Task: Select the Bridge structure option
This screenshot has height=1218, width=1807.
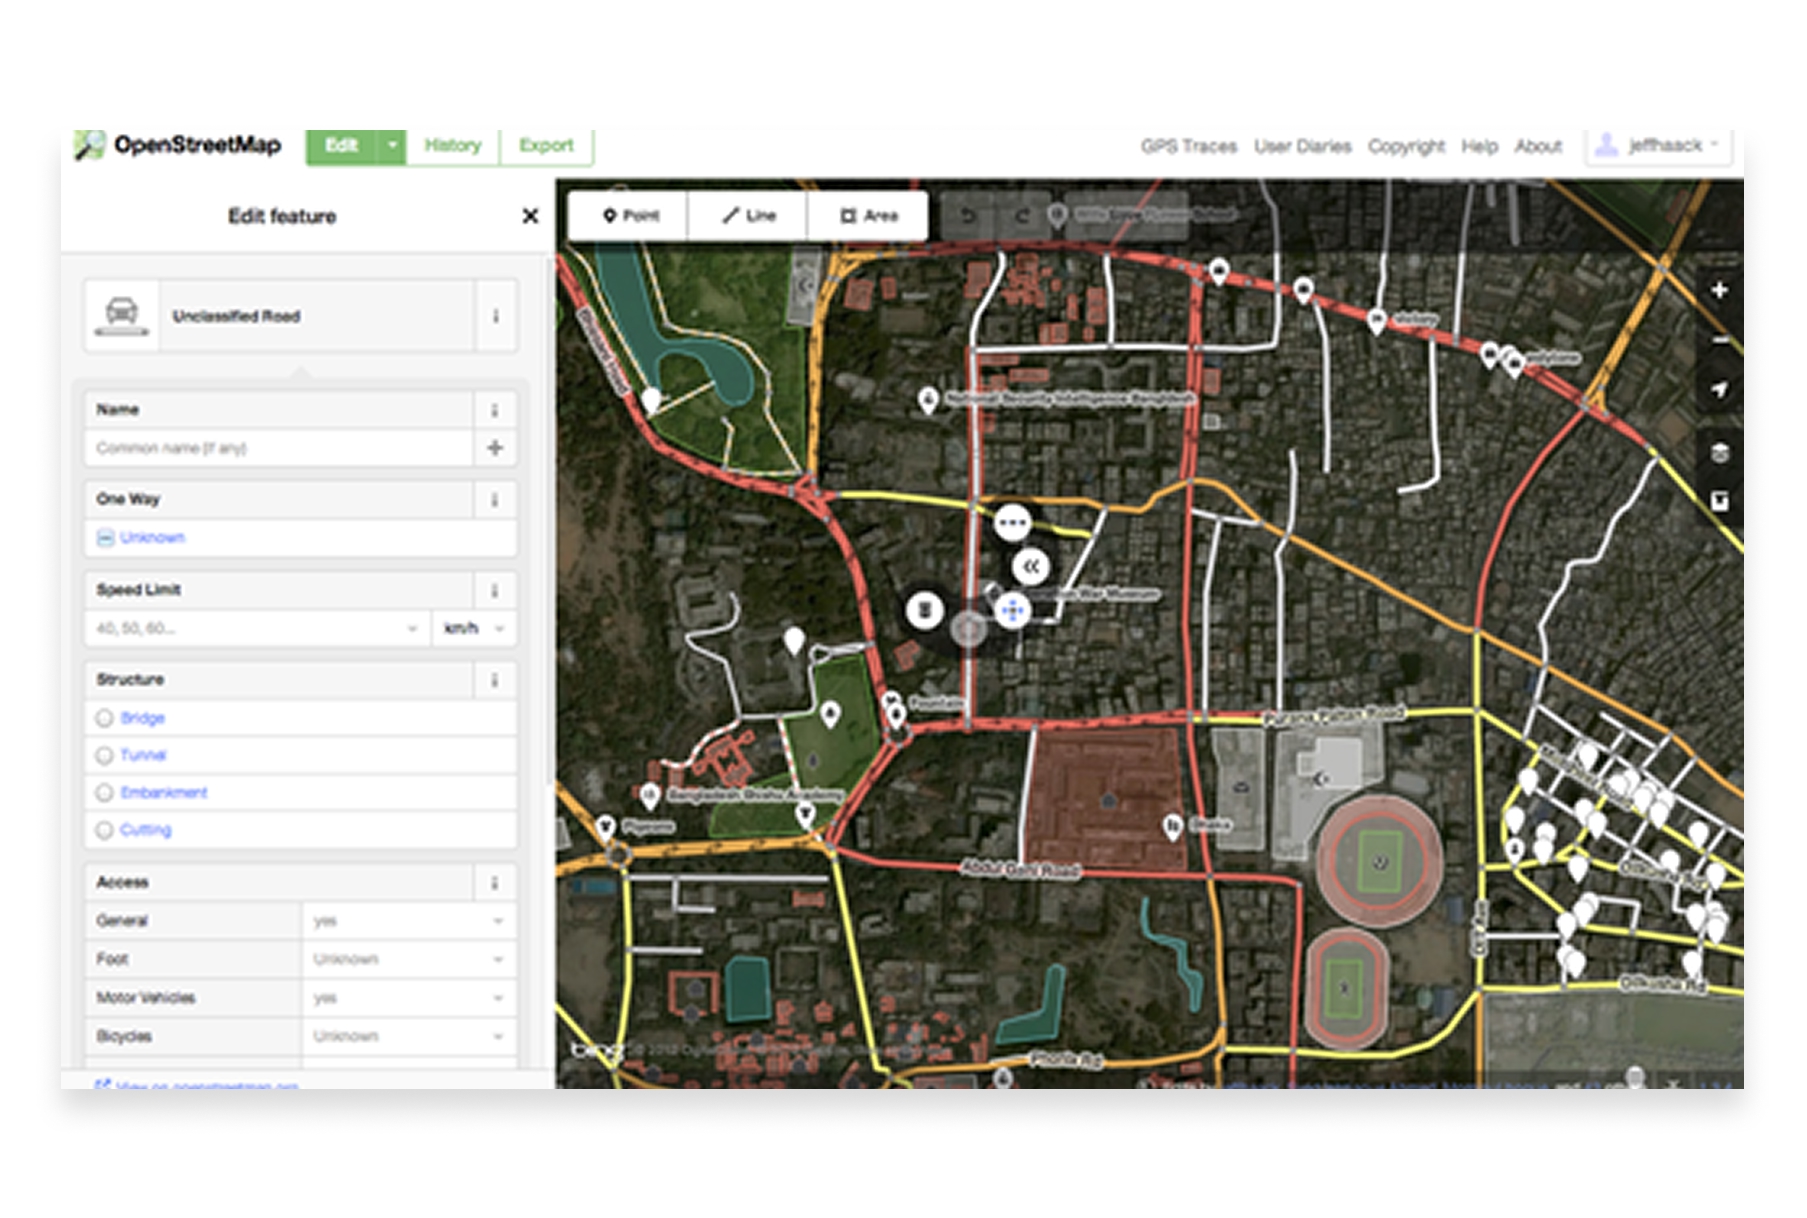Action: click(x=142, y=717)
